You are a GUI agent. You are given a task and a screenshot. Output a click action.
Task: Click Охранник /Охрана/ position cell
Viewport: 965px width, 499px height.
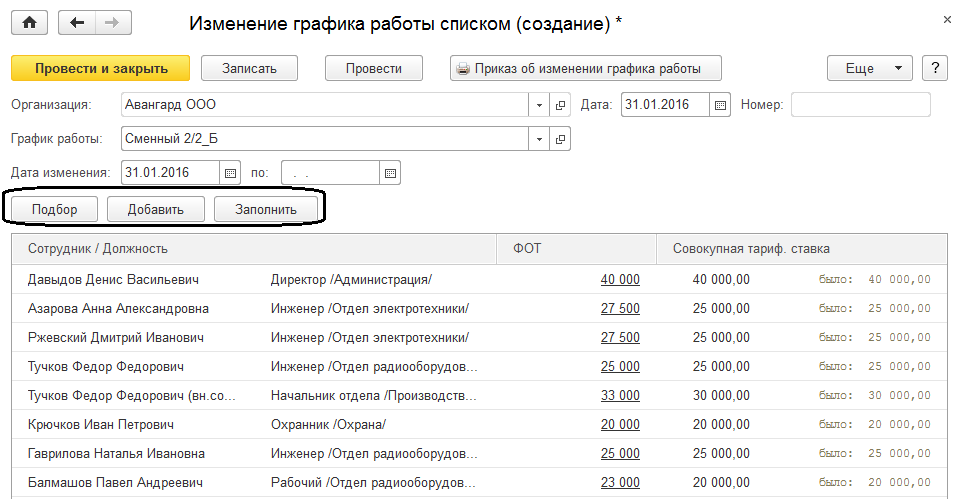coord(328,424)
